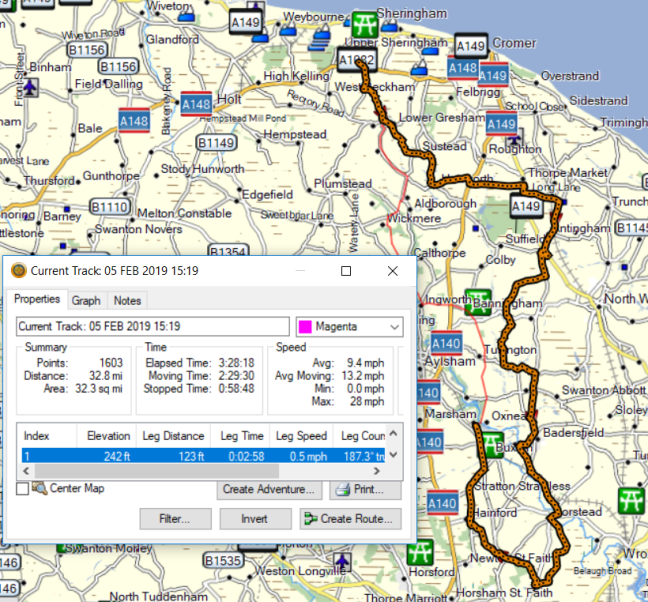The height and width of the screenshot is (602, 648).
Task: Open the Notes tab
Action: coord(127,300)
